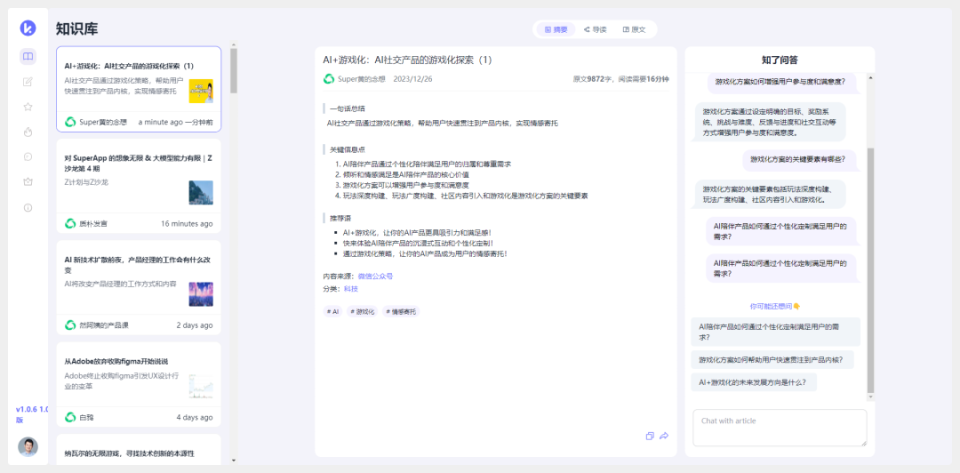The image size is (960, 473).
Task: Click the chat message 游戏化方案如何增强用户参与度和满意度？
Action: click(x=783, y=81)
